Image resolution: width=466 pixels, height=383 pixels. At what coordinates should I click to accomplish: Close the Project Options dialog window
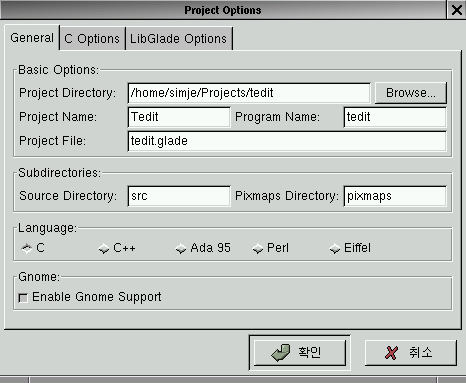pyautogui.click(x=456, y=10)
